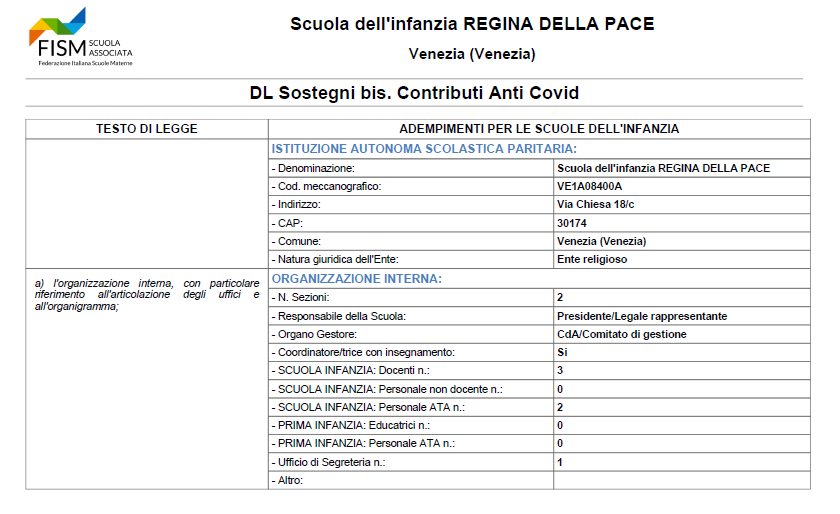Screen dimensions: 840x514
Task: Click the '- Cod. meccanografico:' label
Action: (326, 187)
